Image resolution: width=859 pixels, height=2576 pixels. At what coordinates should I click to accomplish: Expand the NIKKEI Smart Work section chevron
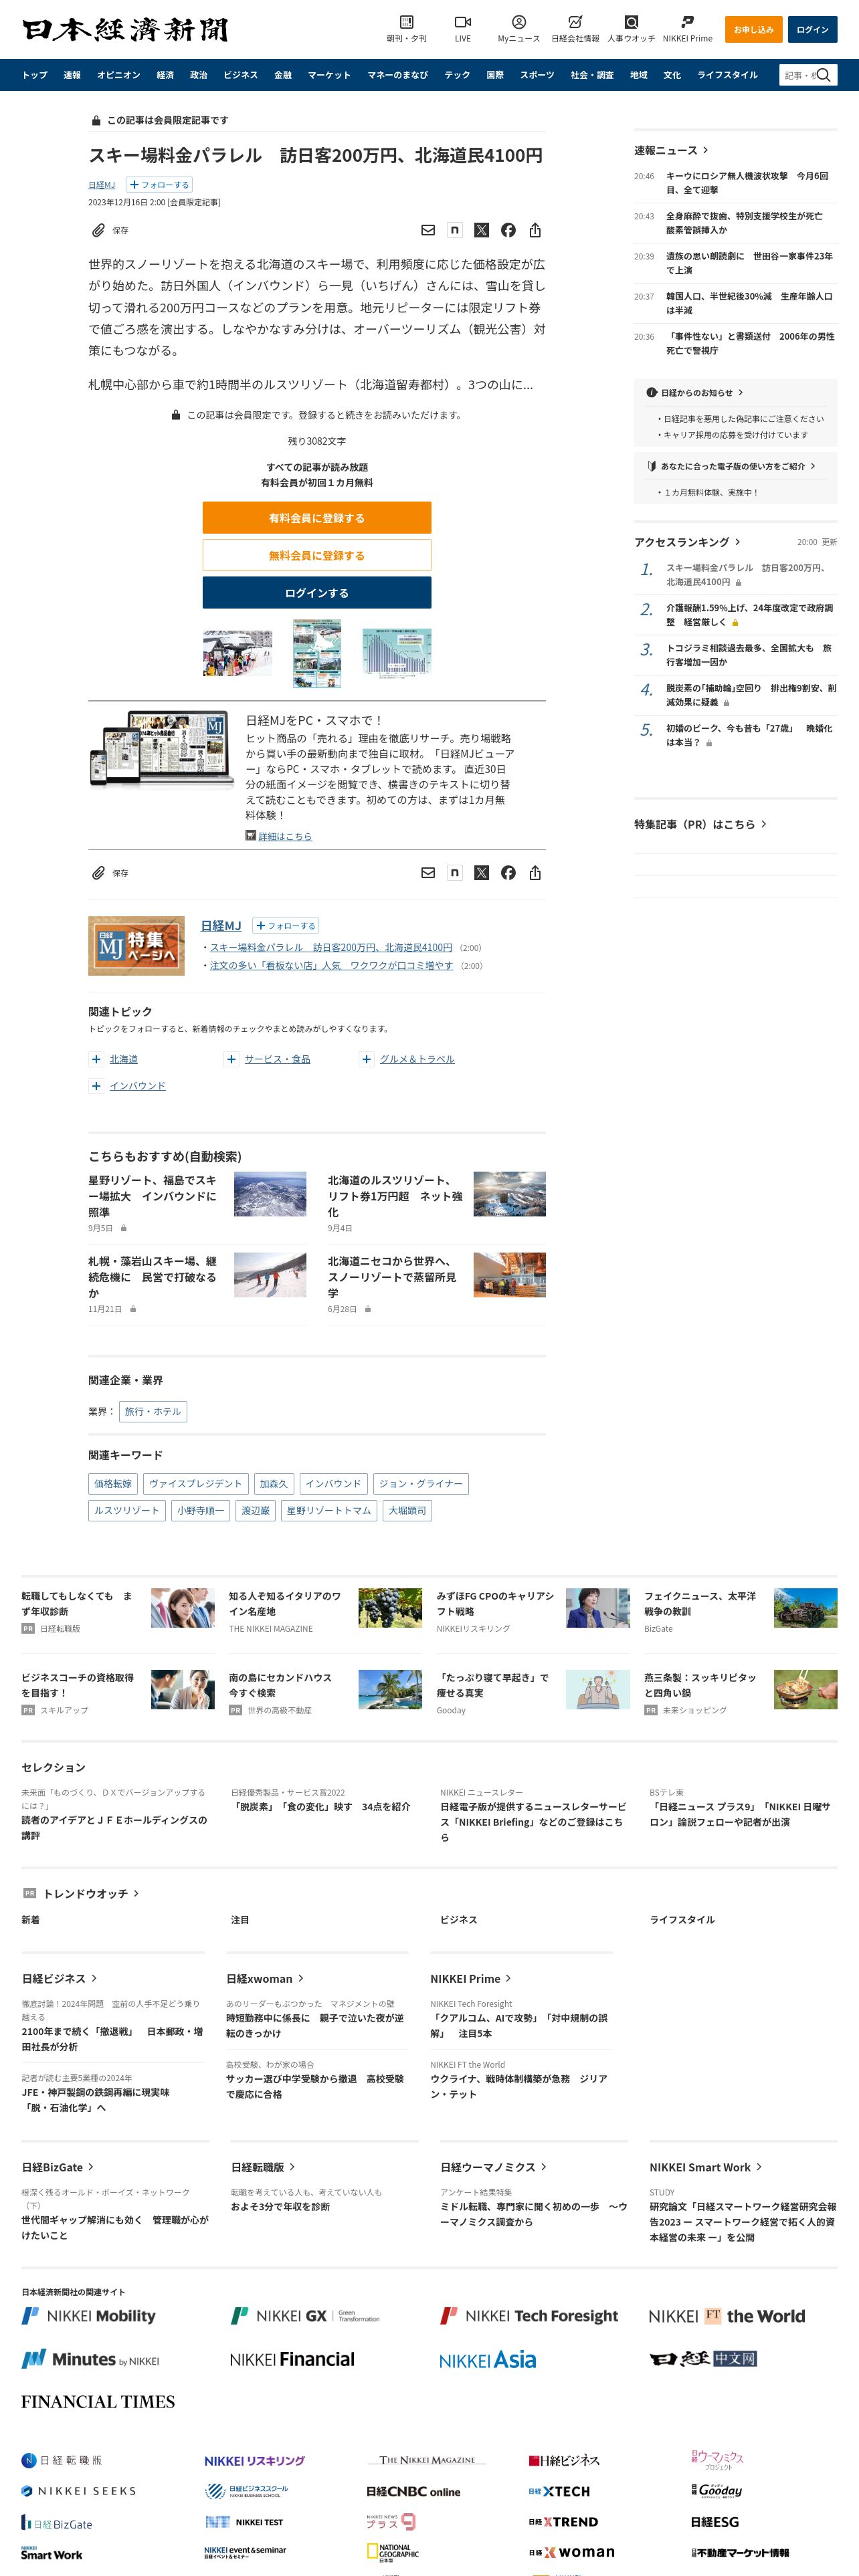[759, 2167]
